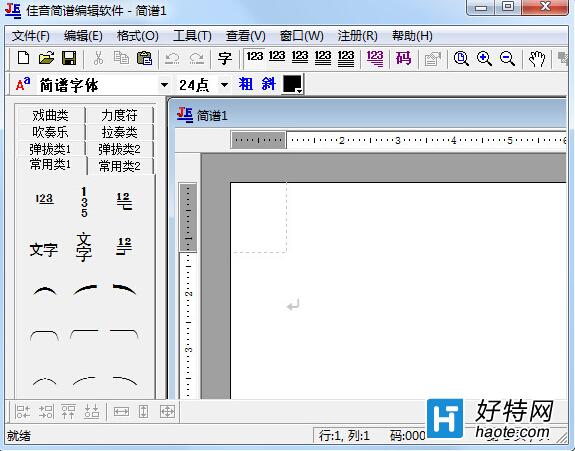Open a file with the folder icon

click(x=46, y=58)
